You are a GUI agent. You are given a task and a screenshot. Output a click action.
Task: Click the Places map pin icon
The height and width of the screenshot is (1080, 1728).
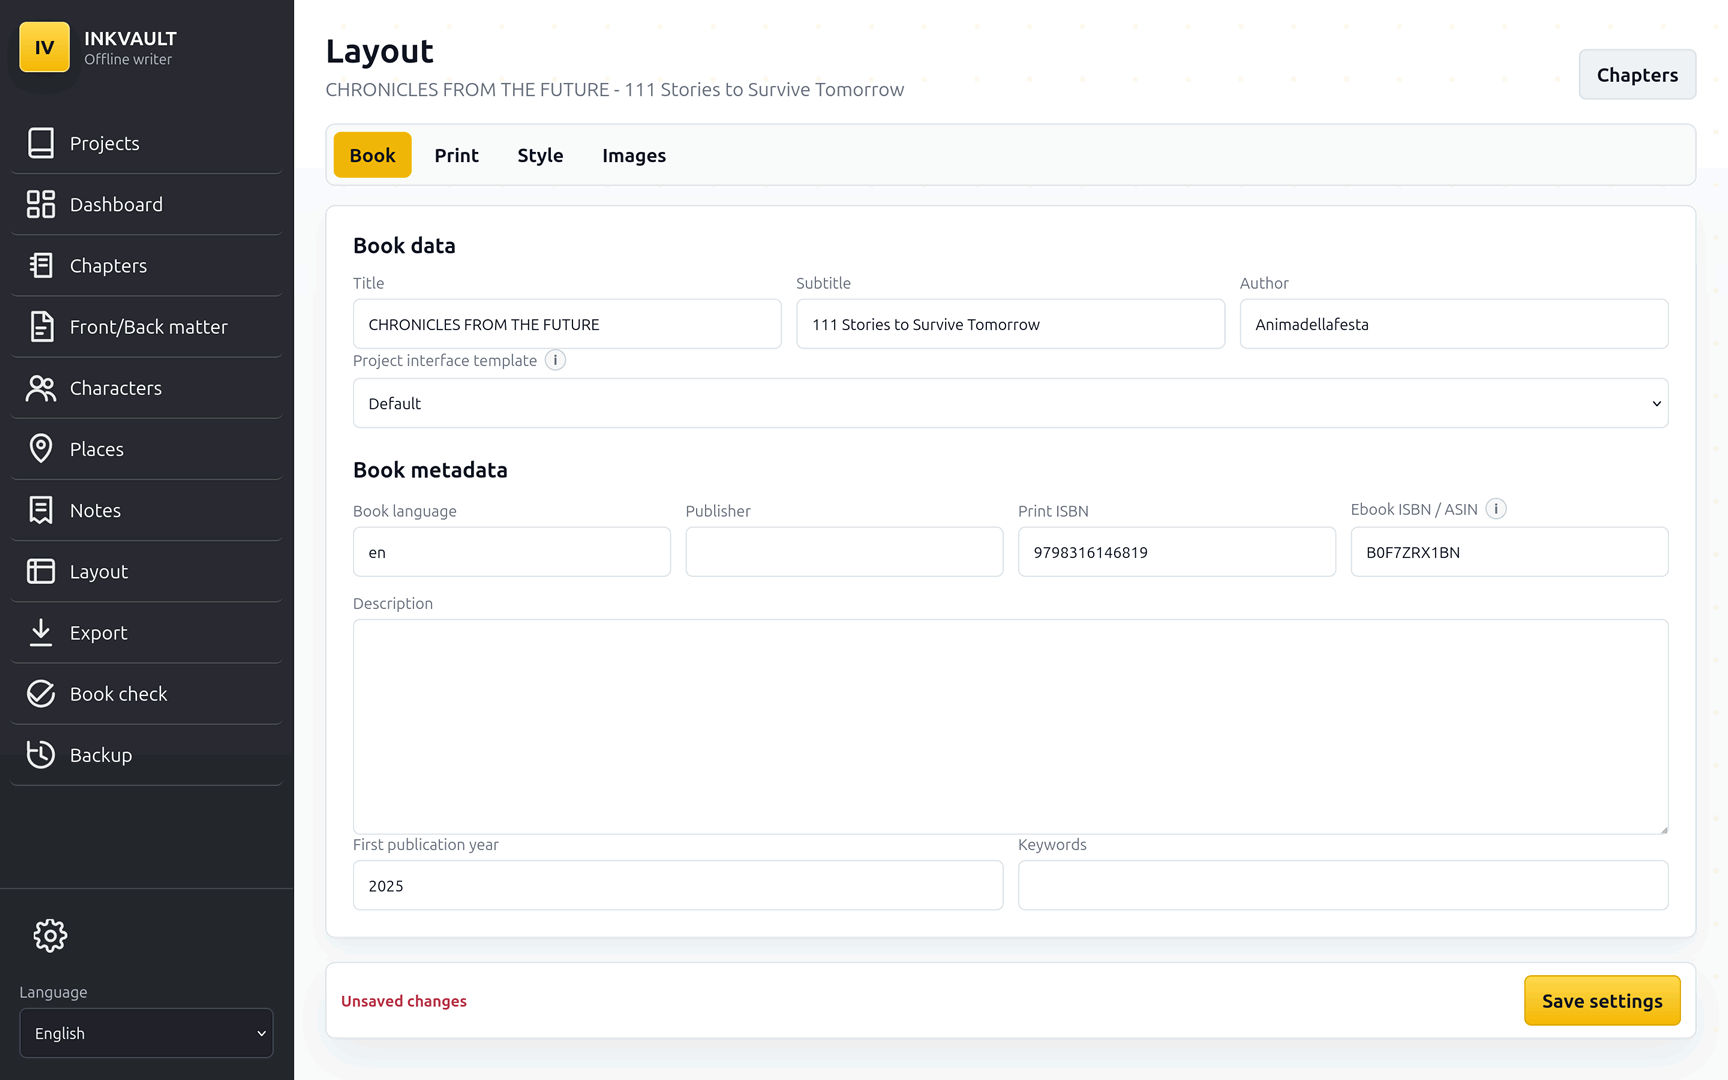41,449
